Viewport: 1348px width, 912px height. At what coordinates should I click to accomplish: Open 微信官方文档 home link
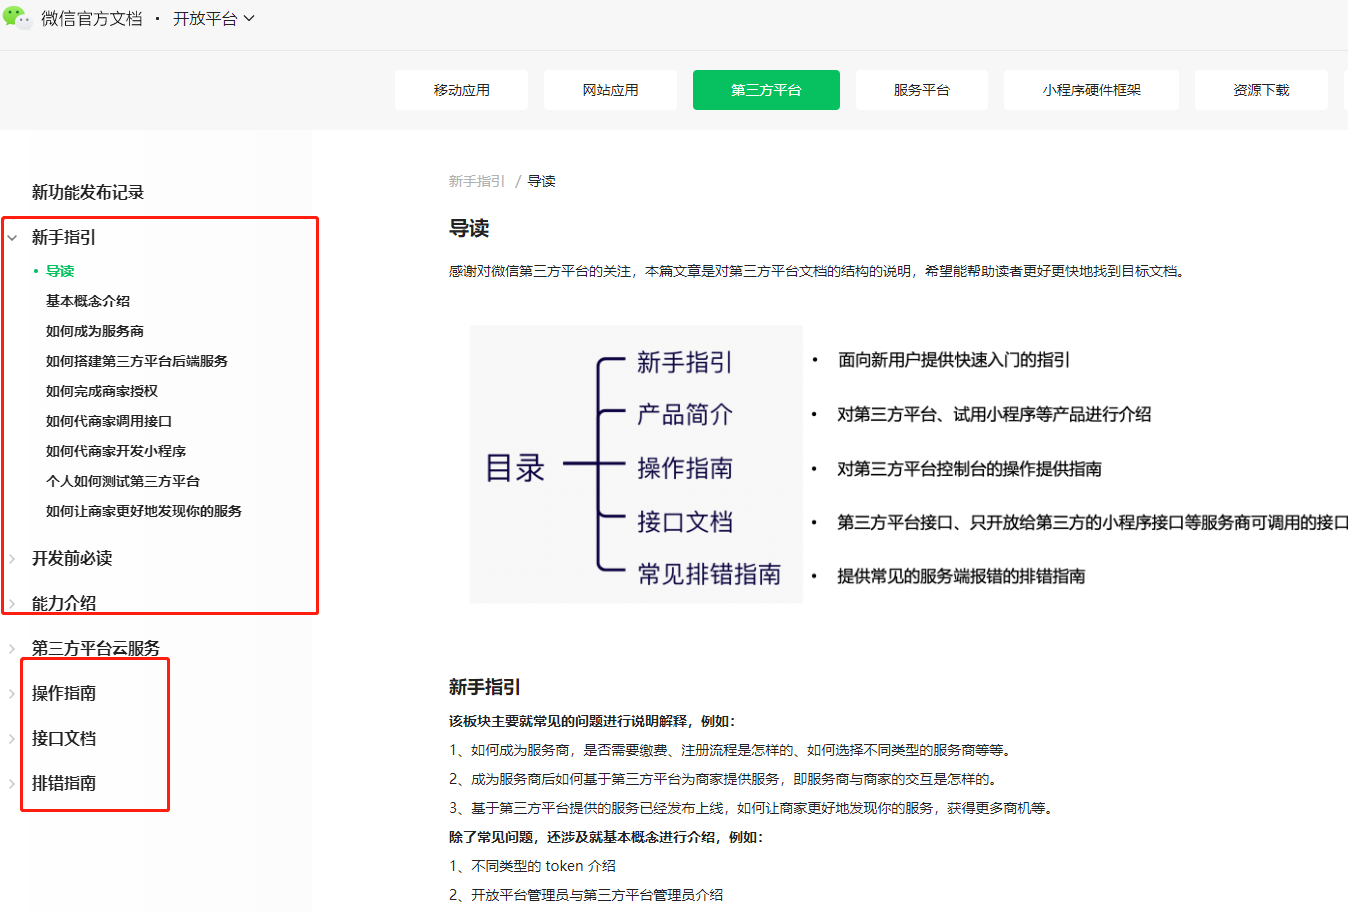pos(92,18)
